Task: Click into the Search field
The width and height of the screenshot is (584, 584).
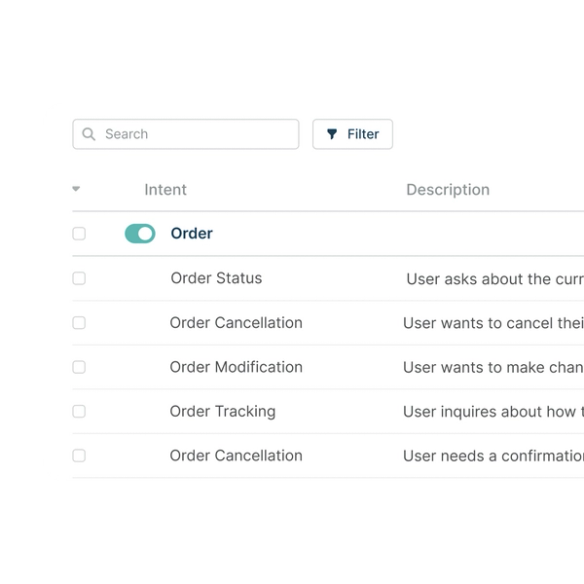Action: click(x=186, y=134)
